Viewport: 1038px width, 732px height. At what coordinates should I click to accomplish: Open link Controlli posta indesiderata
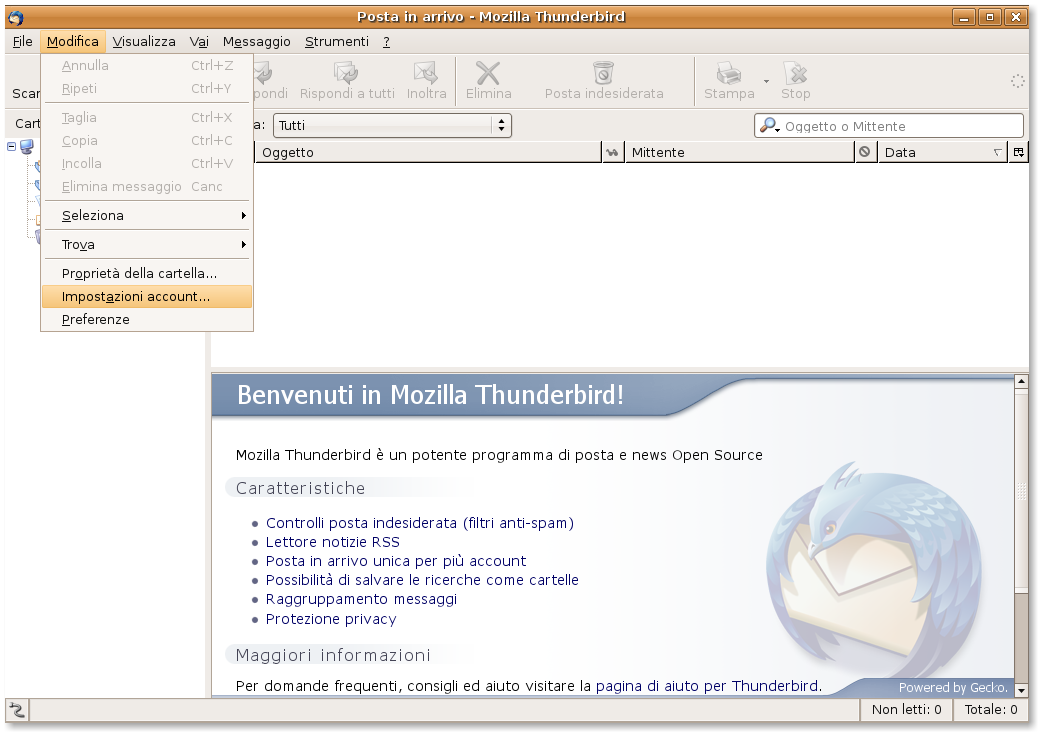(x=419, y=523)
